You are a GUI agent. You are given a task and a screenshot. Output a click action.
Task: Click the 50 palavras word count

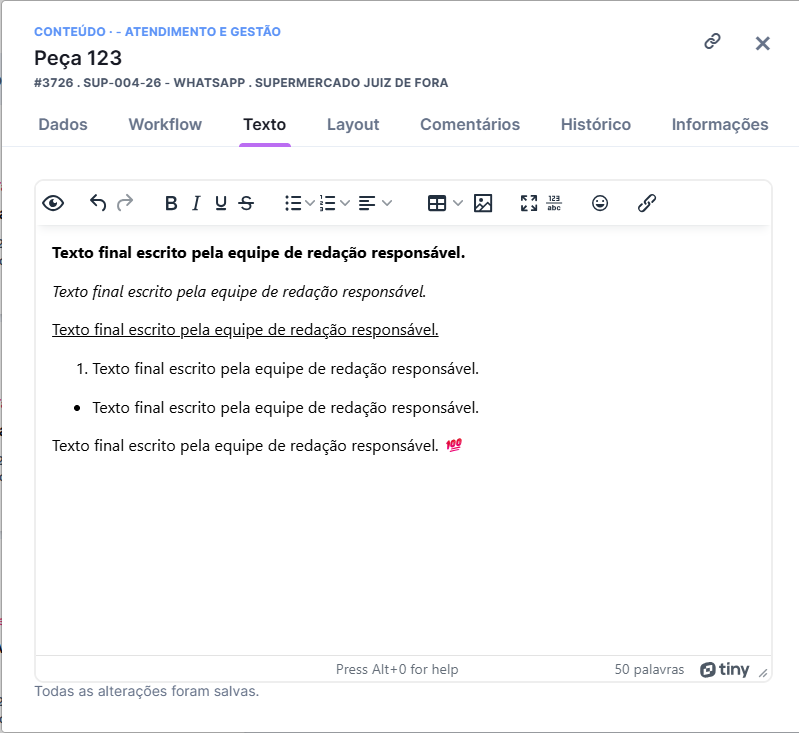(649, 669)
